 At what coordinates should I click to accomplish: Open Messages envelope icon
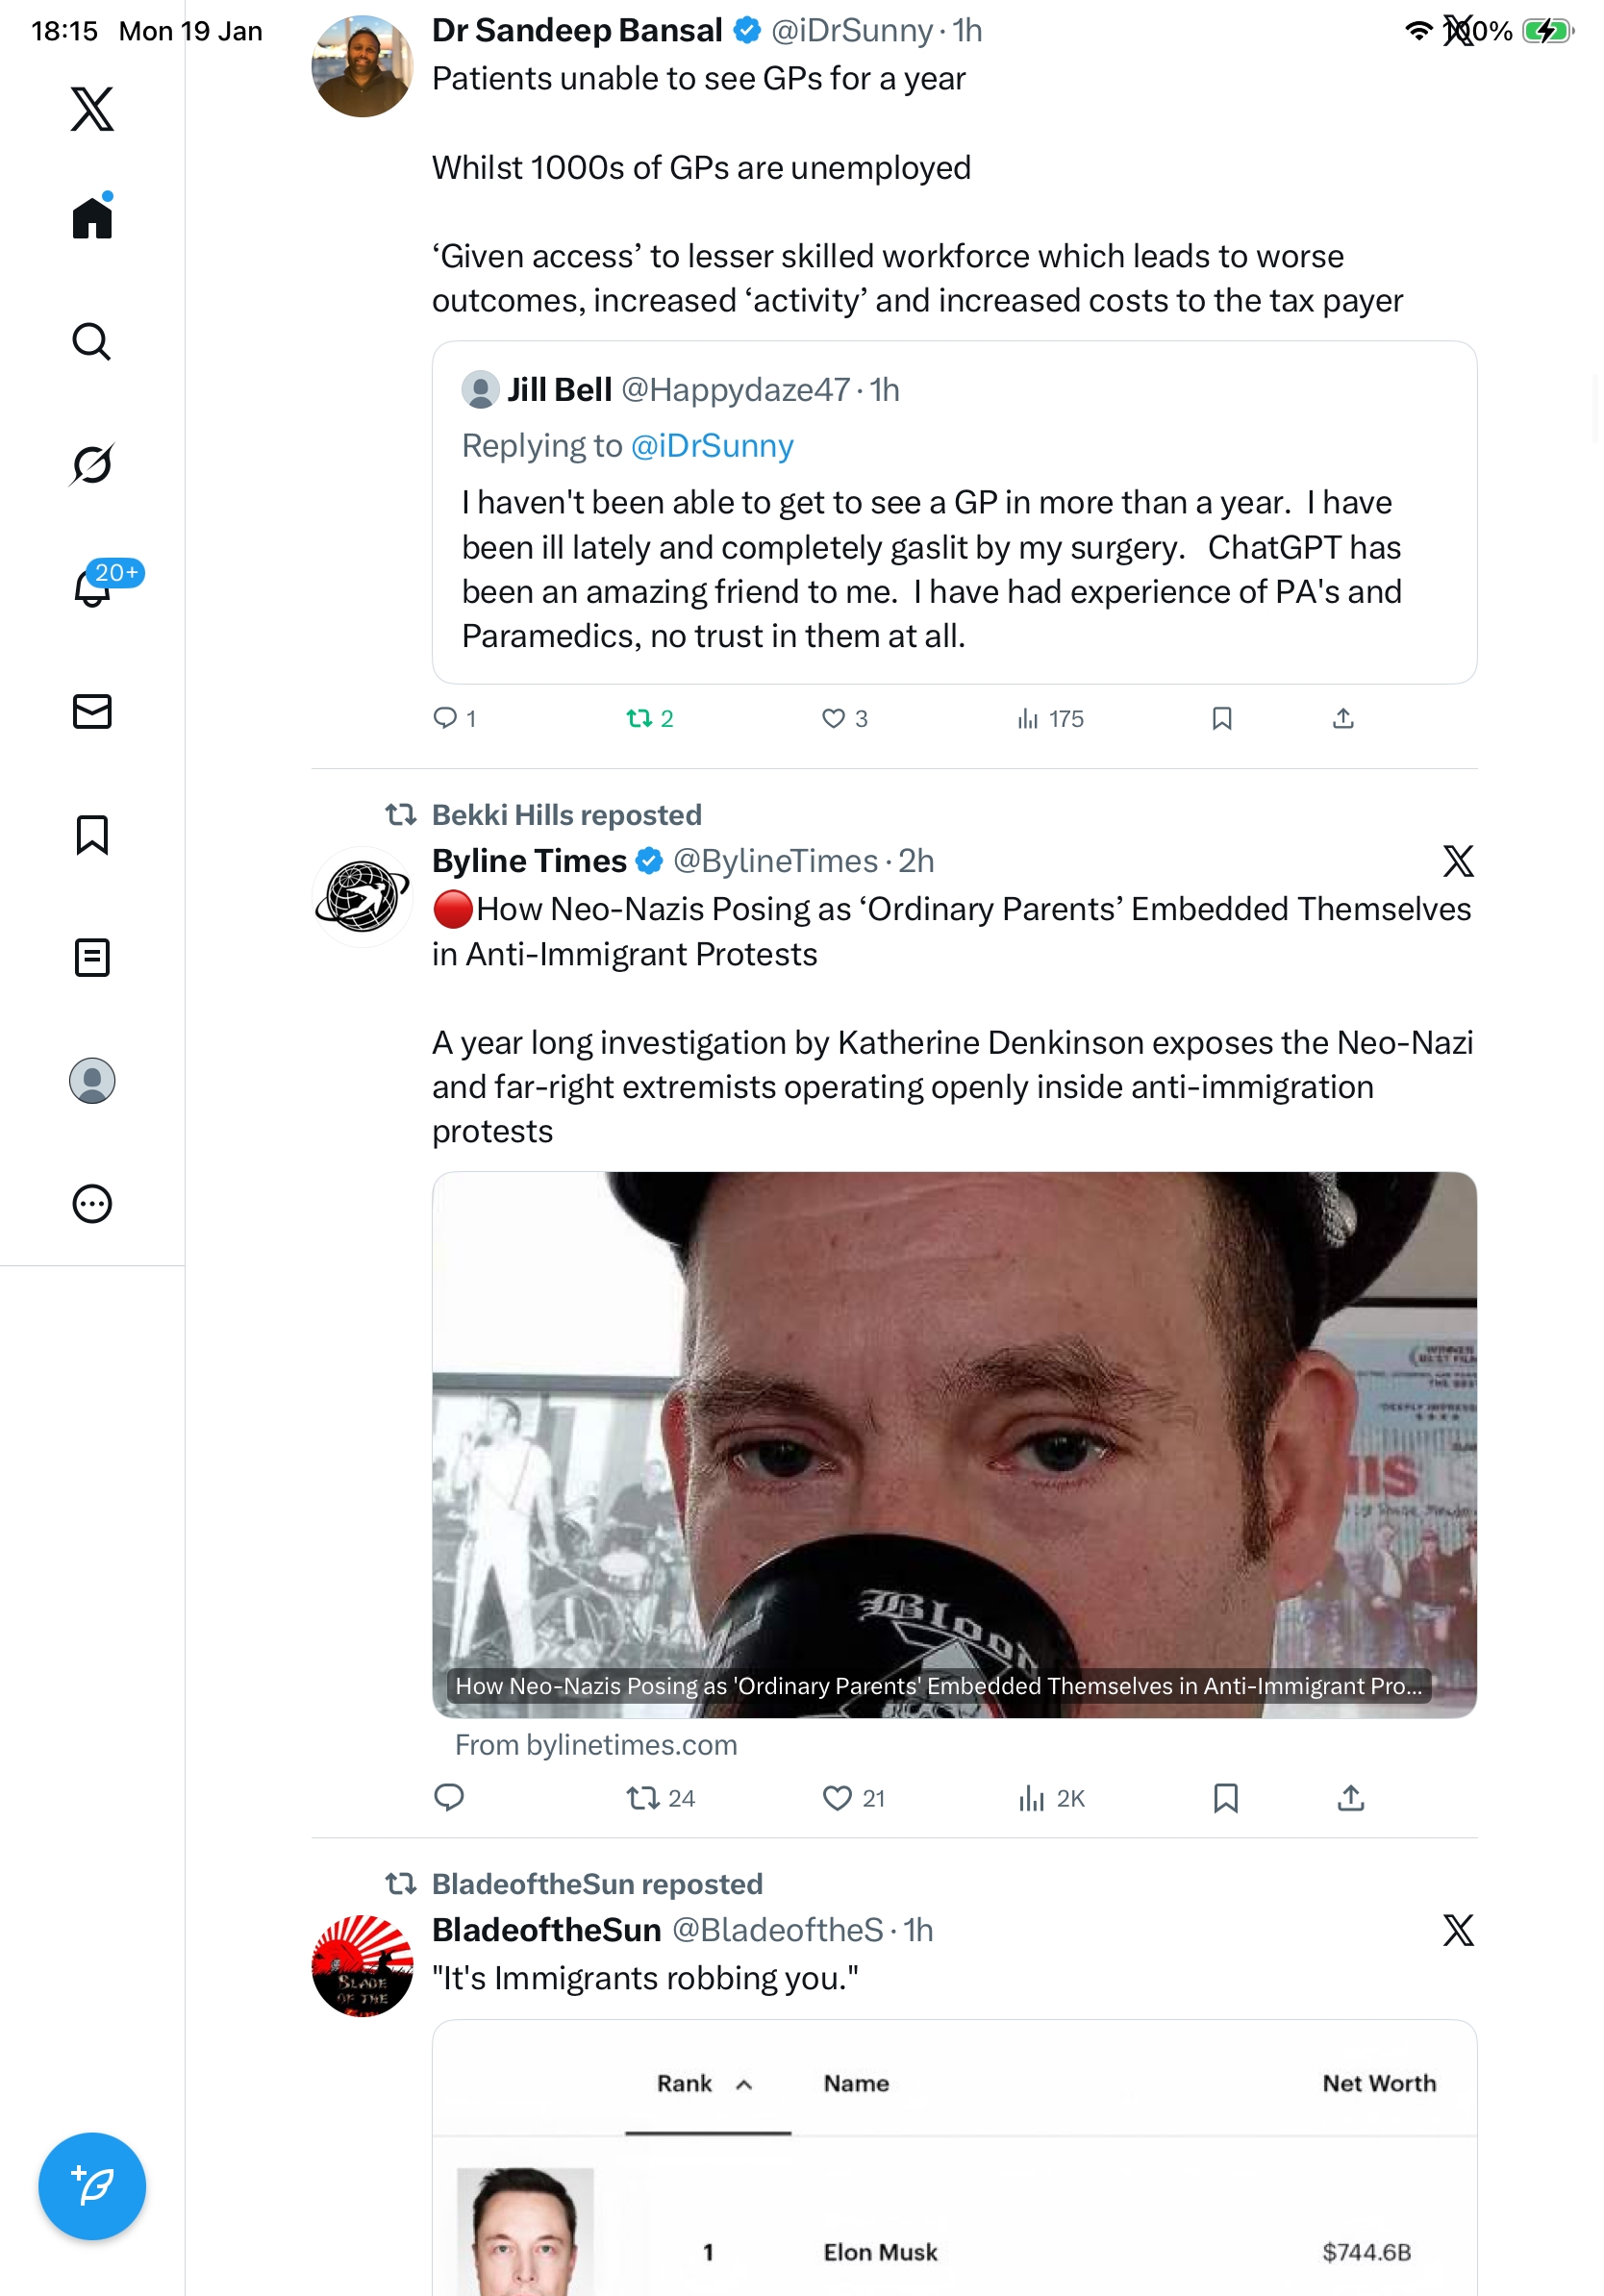(x=92, y=712)
